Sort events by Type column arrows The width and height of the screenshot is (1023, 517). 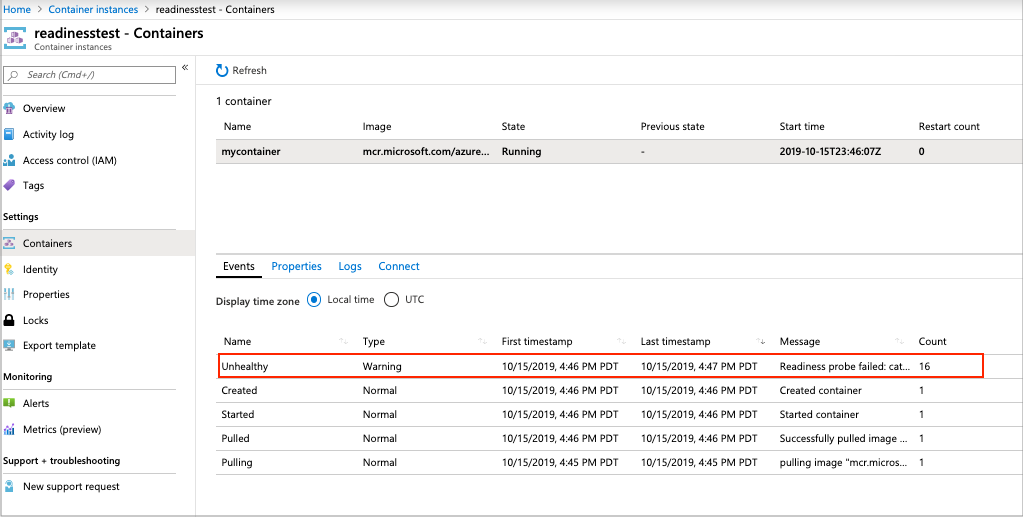tap(484, 342)
